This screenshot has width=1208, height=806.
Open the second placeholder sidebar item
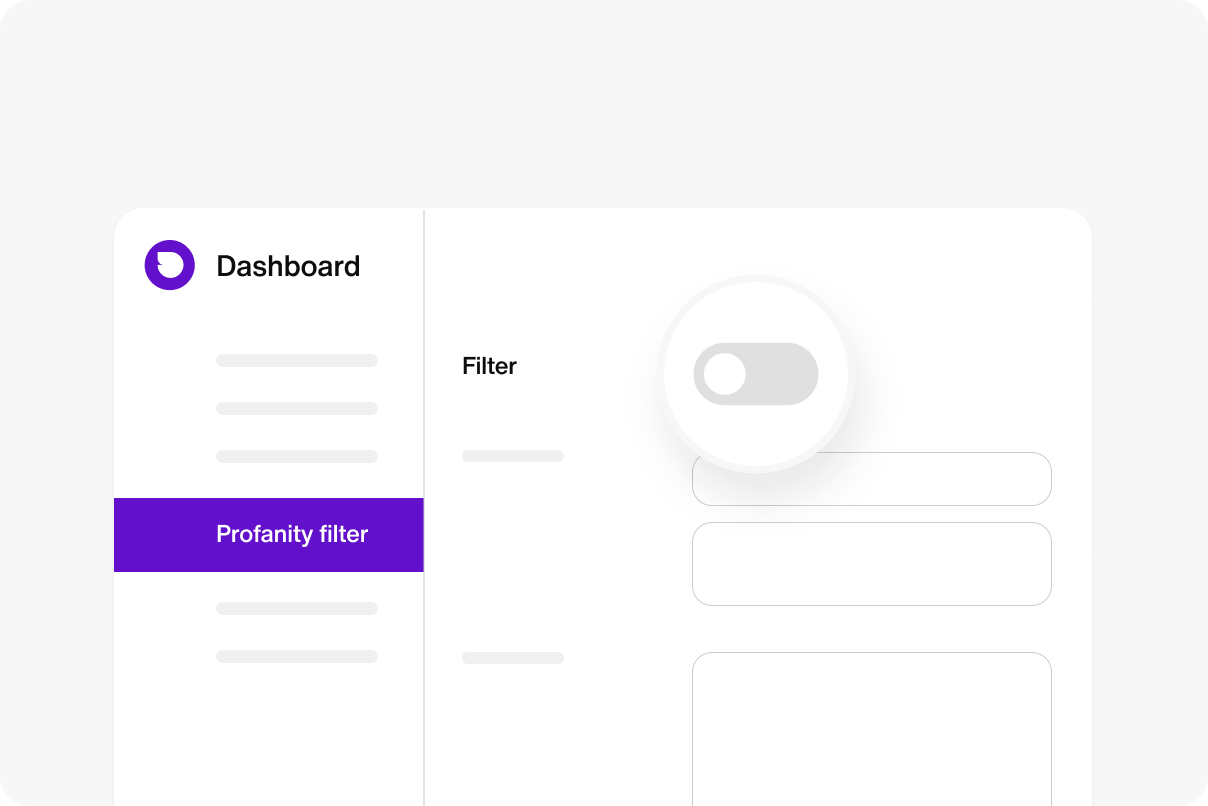pos(297,408)
